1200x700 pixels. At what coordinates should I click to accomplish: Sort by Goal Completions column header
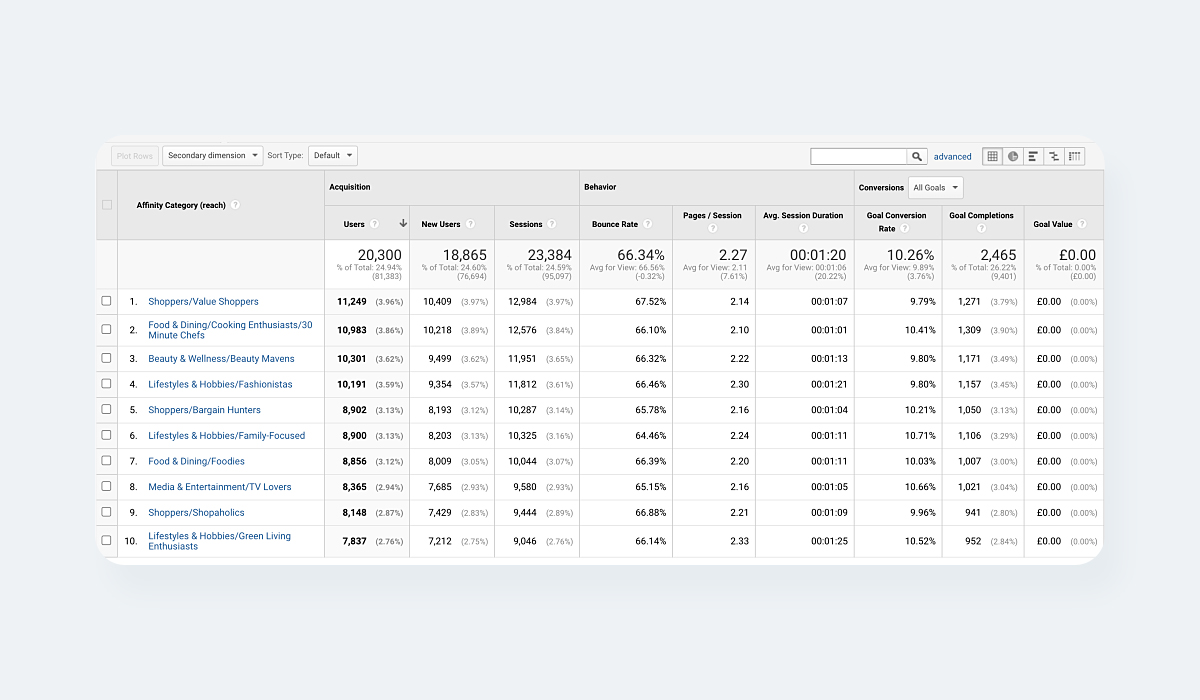point(981,216)
